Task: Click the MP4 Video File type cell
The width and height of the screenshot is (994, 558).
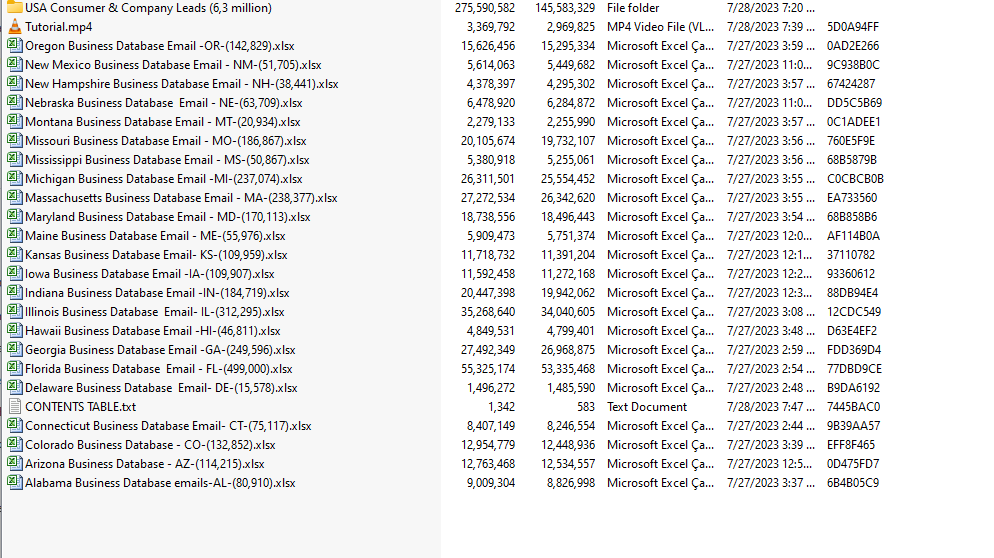Action: 660,27
